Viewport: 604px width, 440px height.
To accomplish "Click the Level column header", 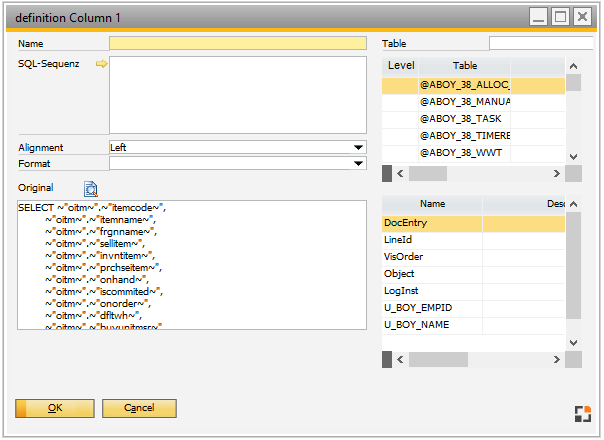I will tap(401, 65).
